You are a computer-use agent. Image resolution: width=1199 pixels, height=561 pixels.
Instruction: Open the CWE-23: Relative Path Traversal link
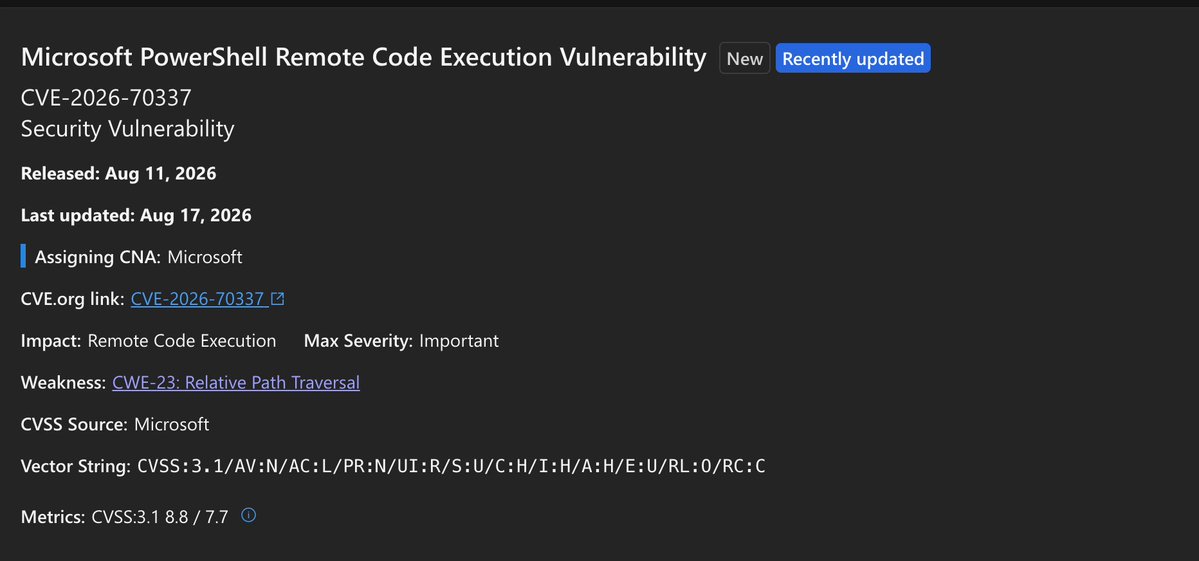coord(236,382)
